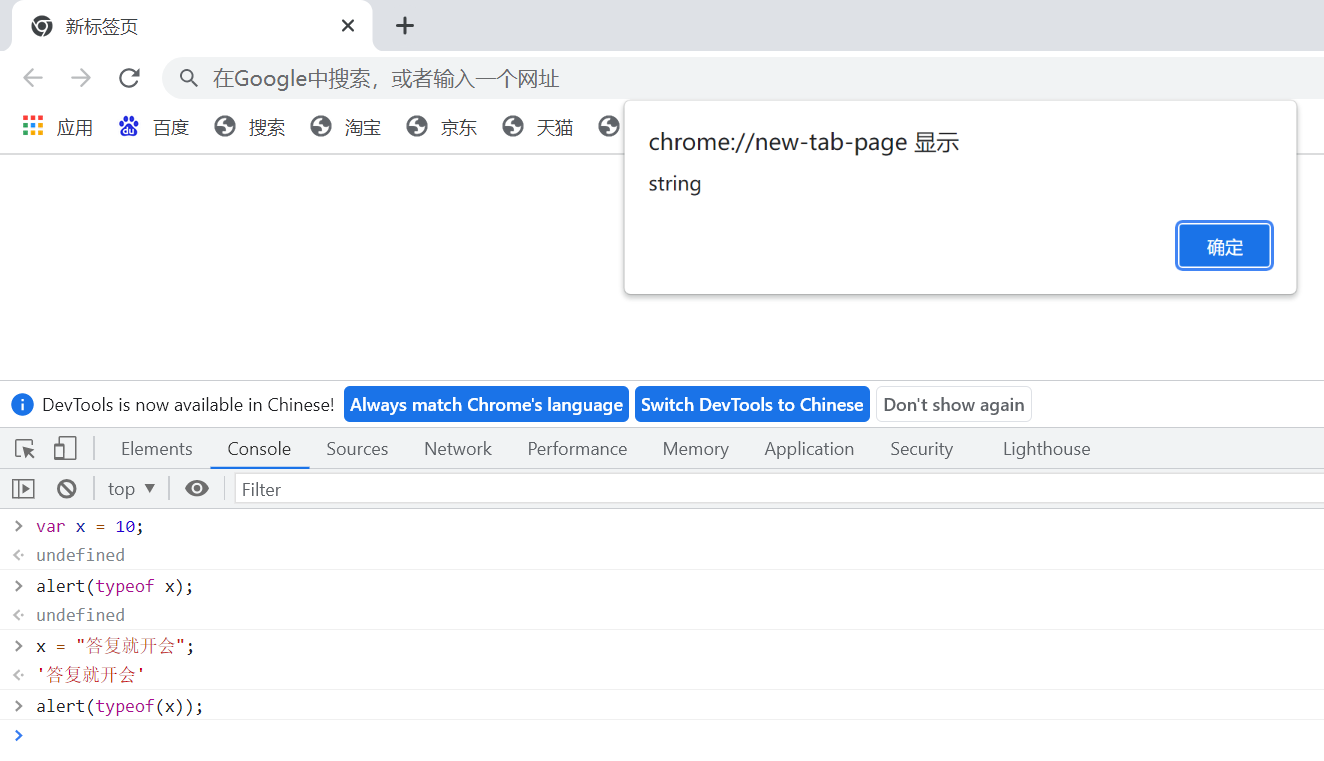Image resolution: width=1324 pixels, height=761 pixels.
Task: Open the 'top' frame context dropdown
Action: (131, 488)
